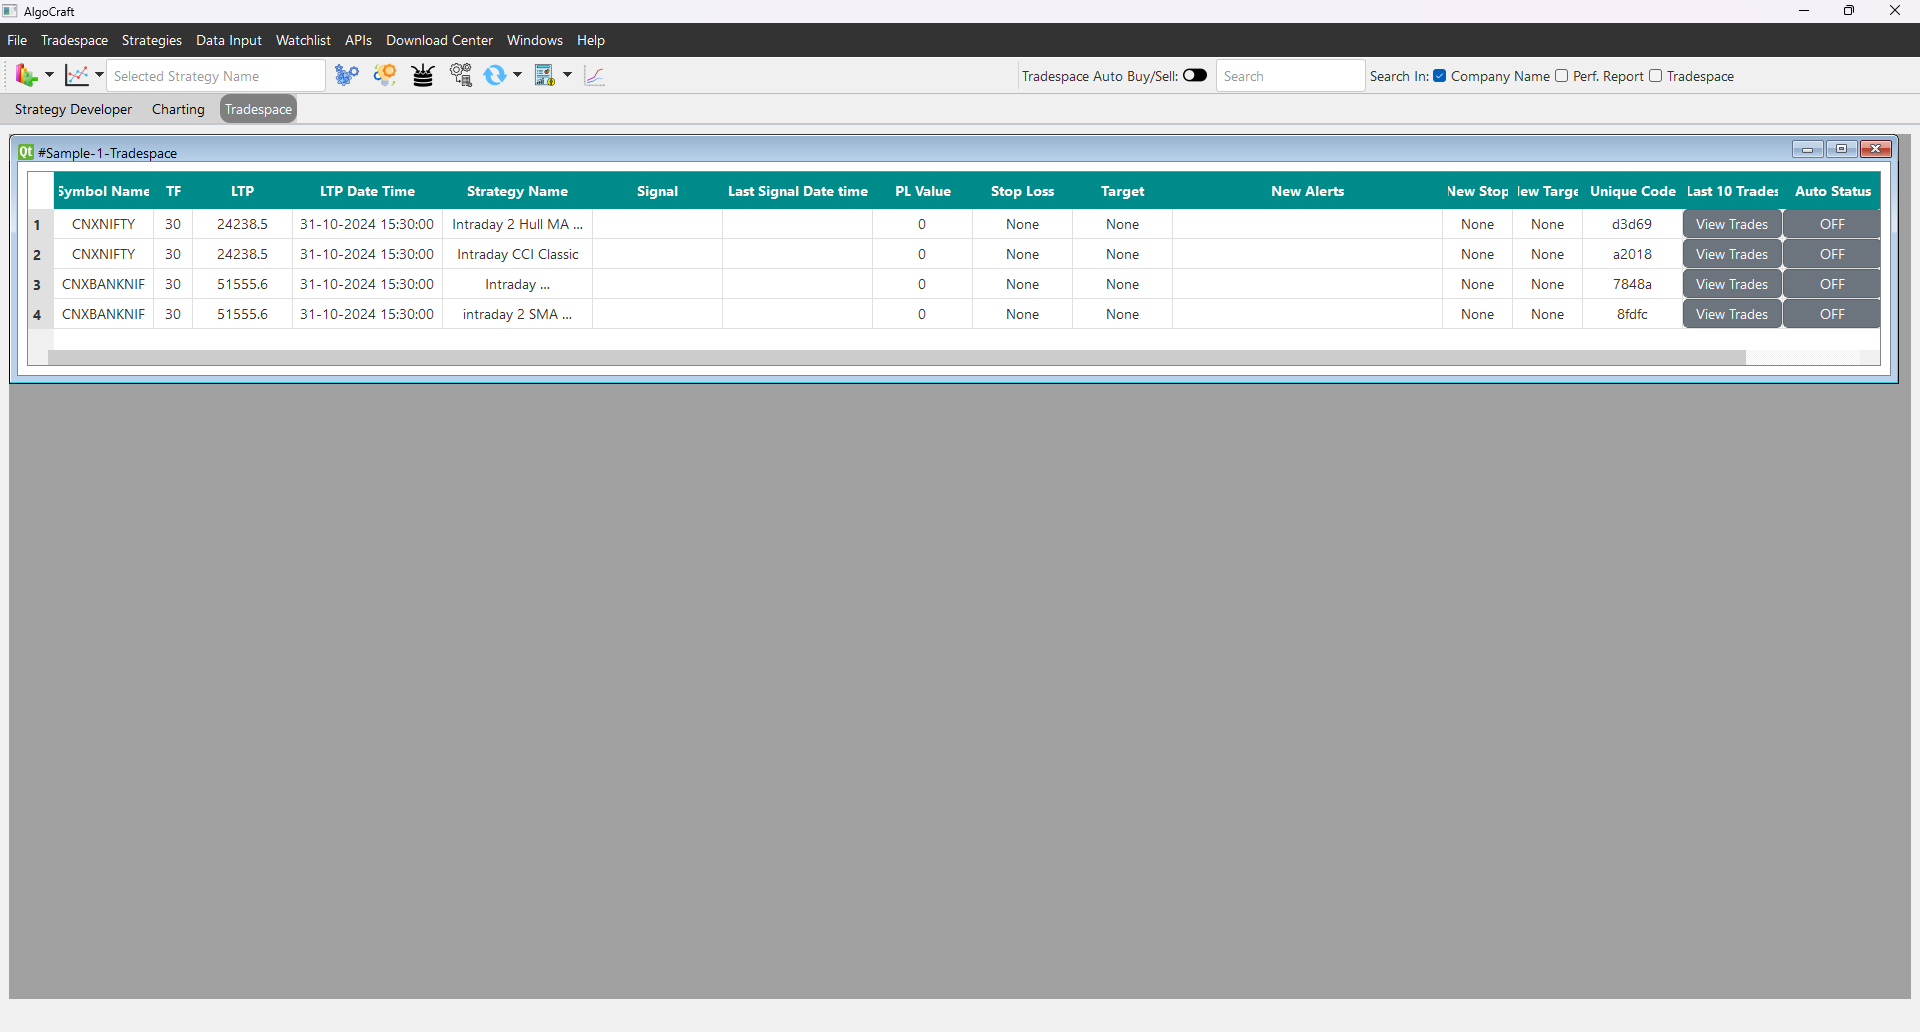Toggle Auto Status OFF for code a2018
This screenshot has width=1920, height=1032.
[x=1832, y=254]
